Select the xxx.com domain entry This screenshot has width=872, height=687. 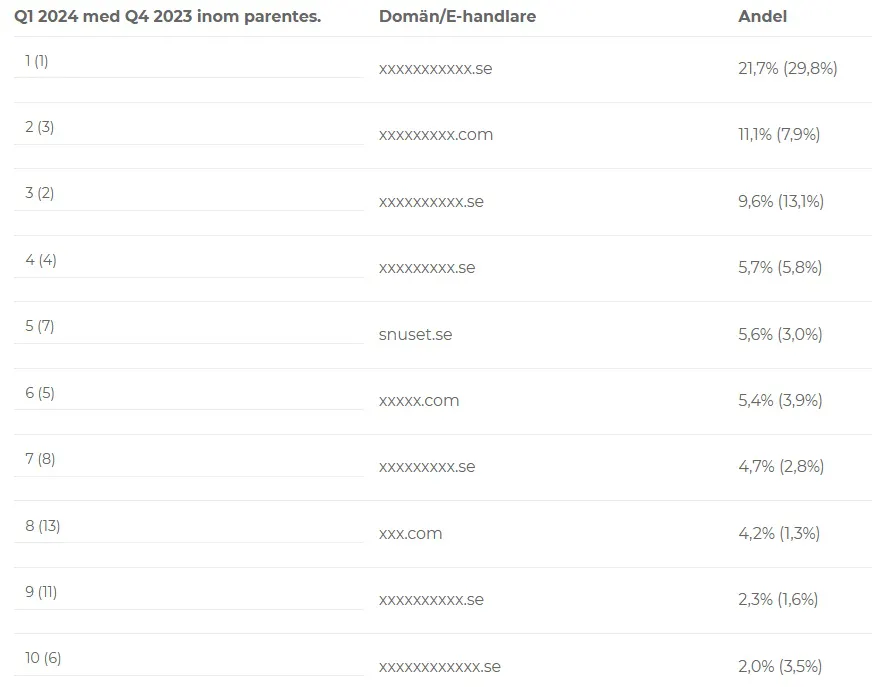410,533
